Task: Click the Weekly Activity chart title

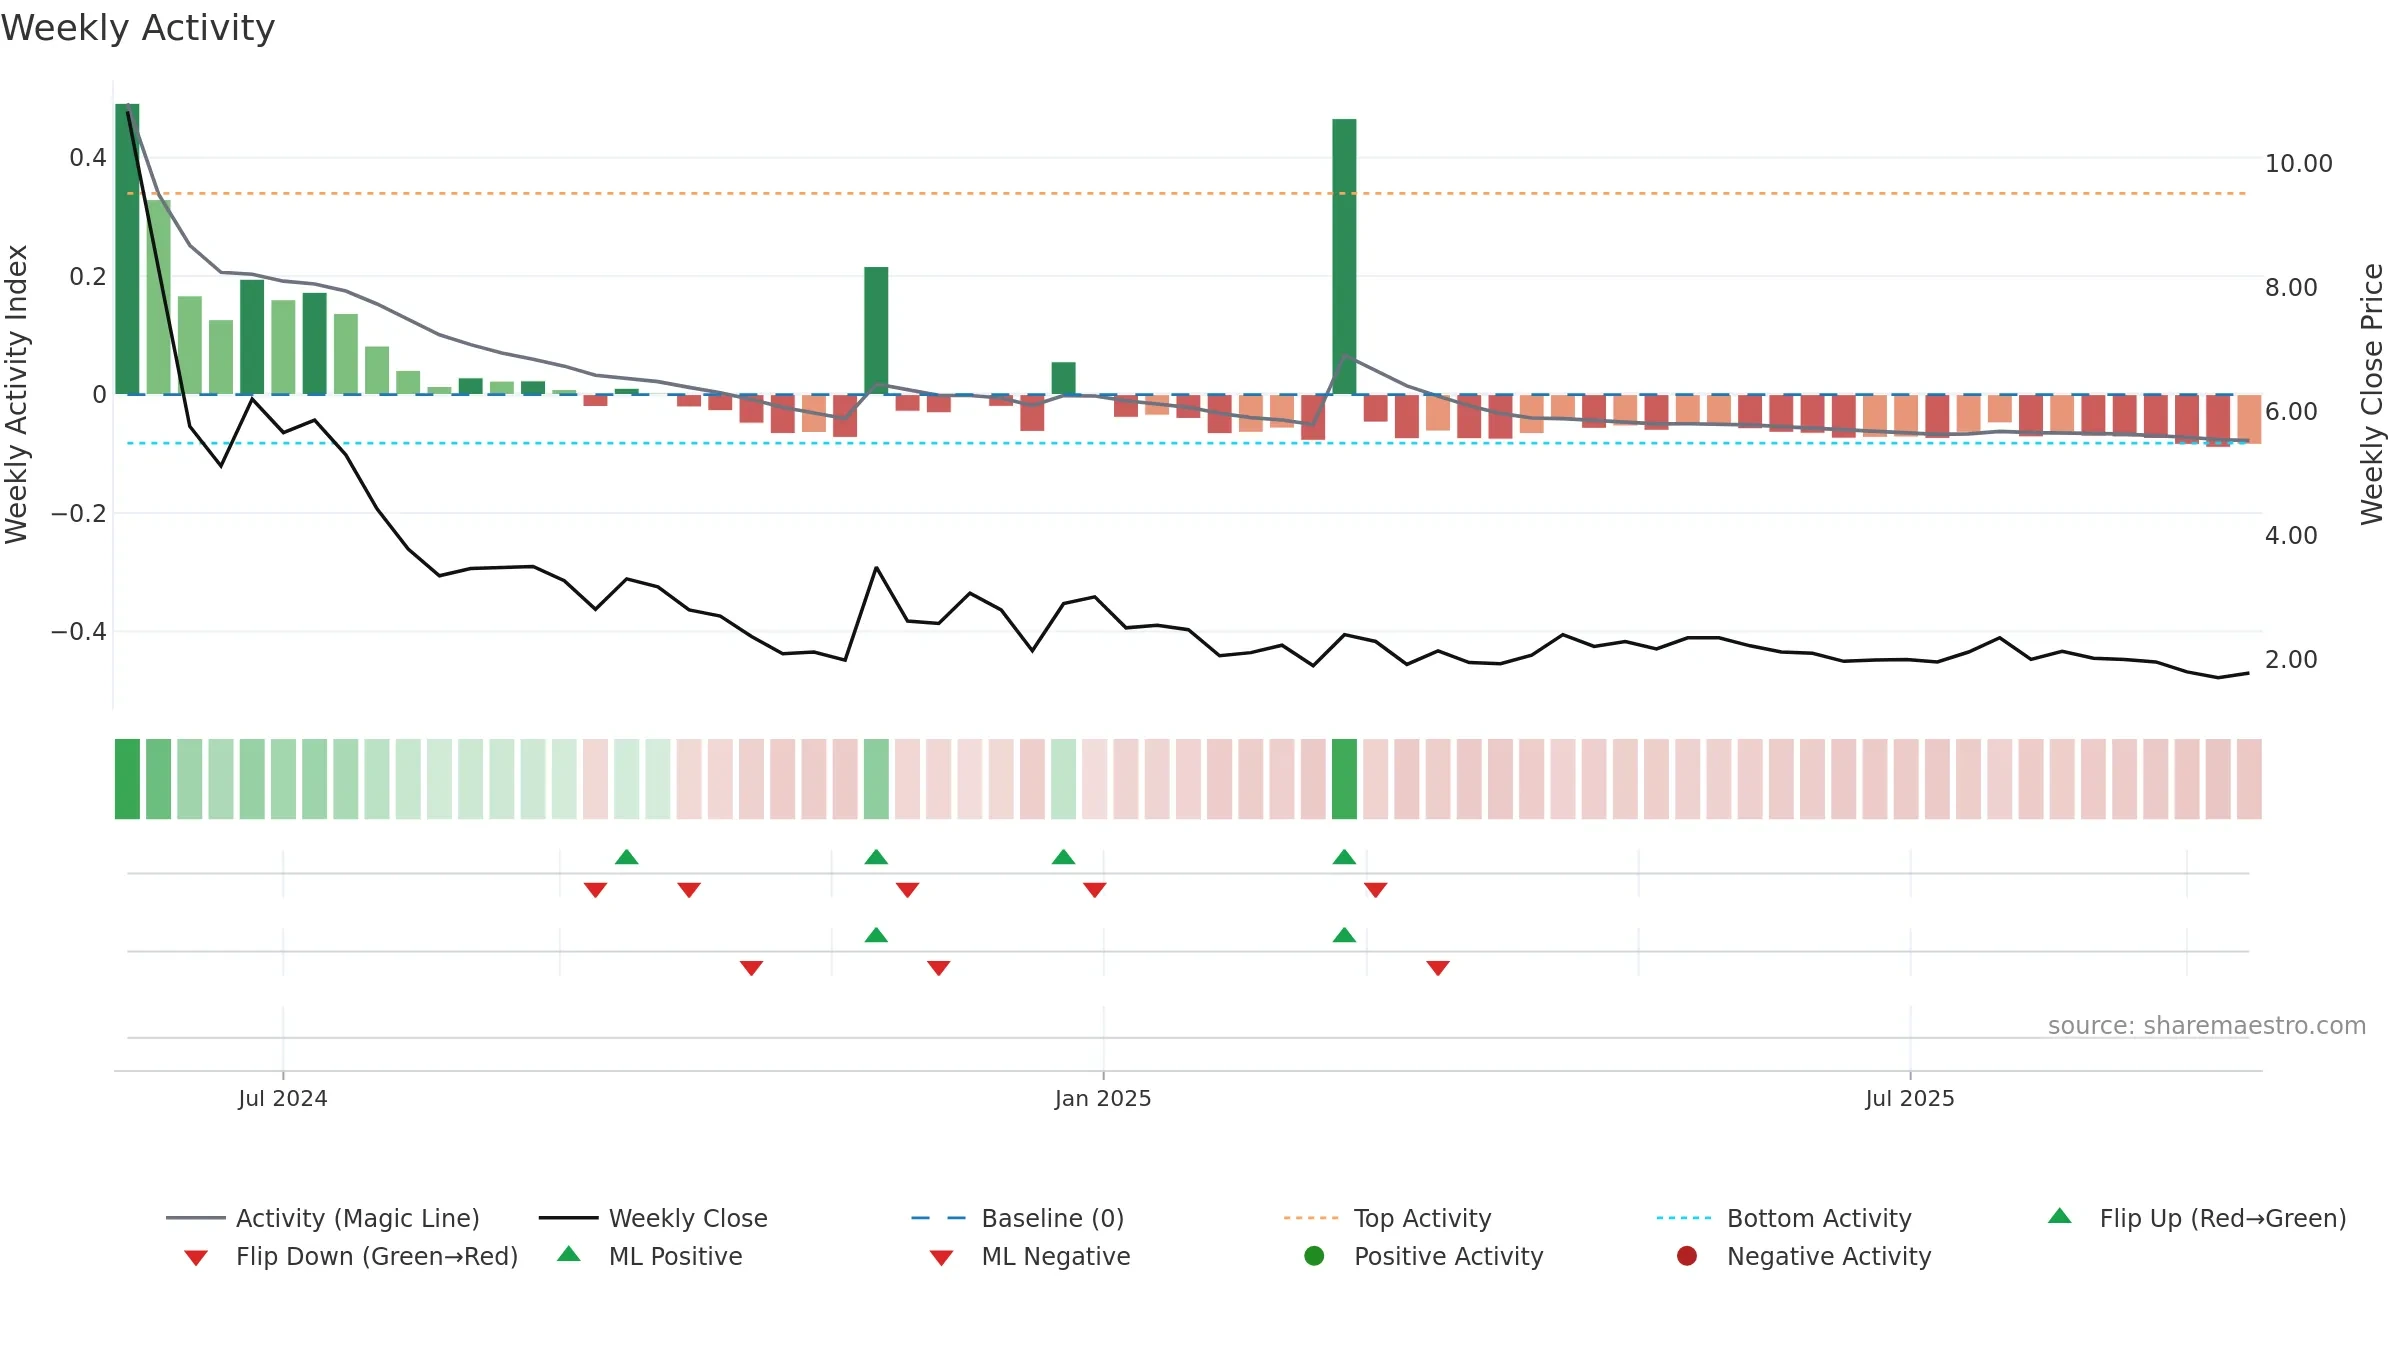Action: click(138, 28)
